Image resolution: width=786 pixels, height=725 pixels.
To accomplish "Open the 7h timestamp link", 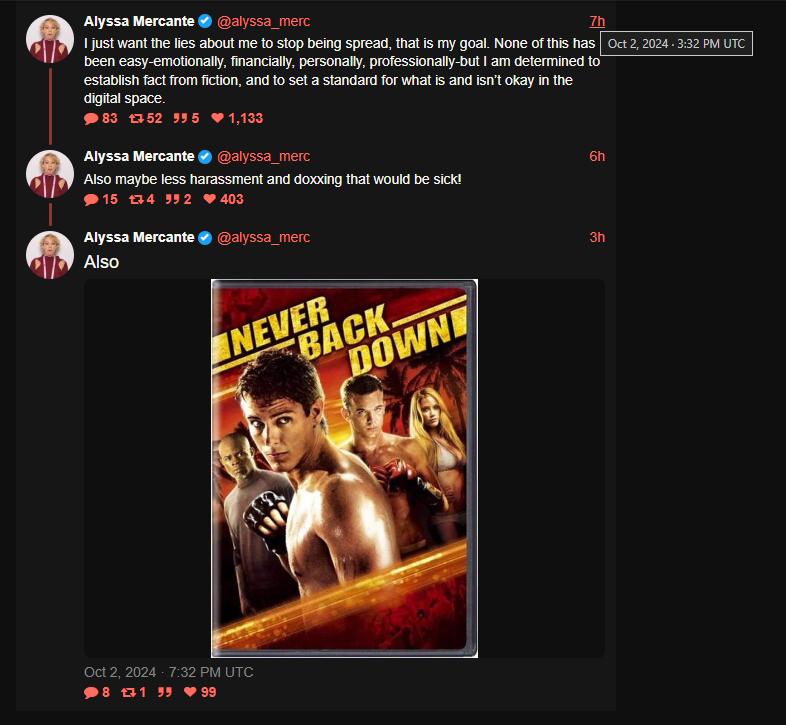I will [597, 22].
